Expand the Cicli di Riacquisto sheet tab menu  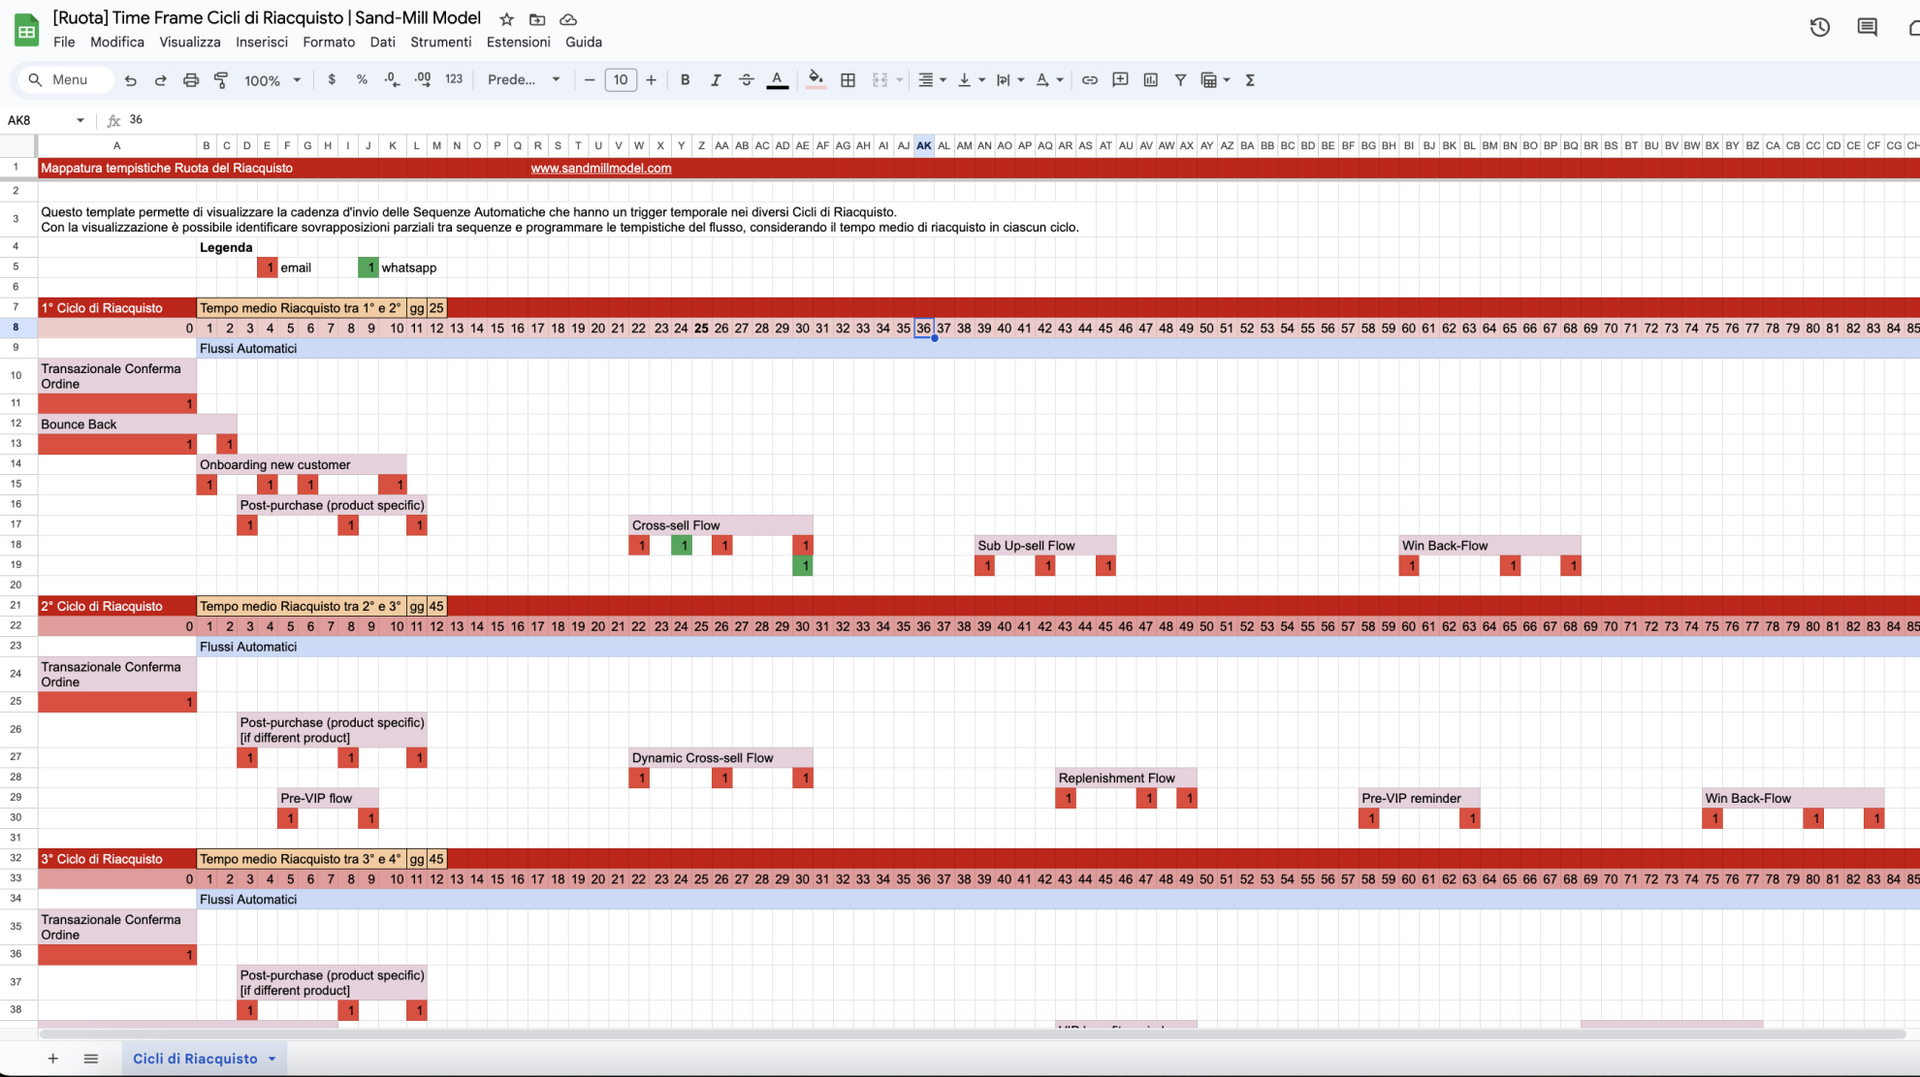272,1059
